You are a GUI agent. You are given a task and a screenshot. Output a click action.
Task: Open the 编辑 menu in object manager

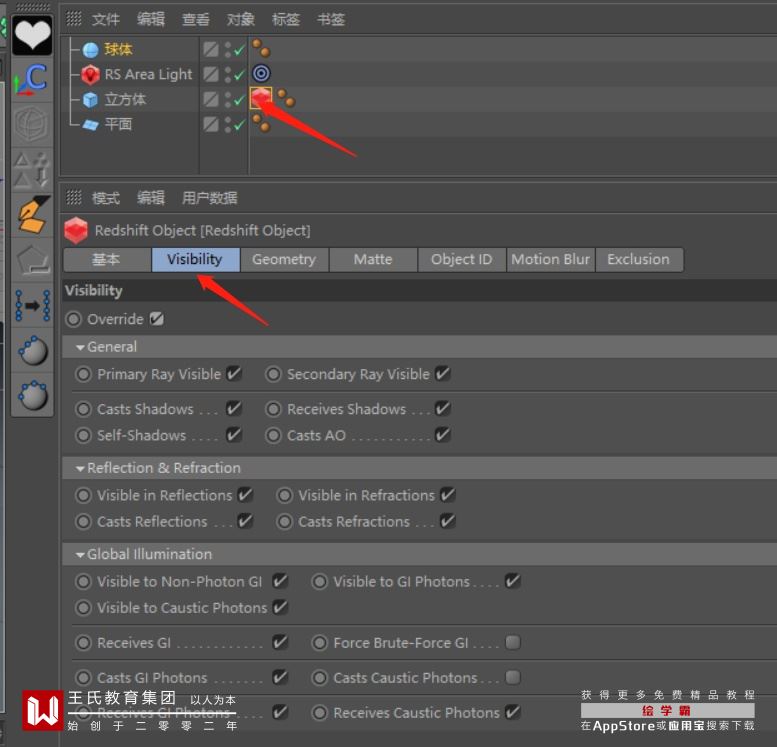(151, 19)
